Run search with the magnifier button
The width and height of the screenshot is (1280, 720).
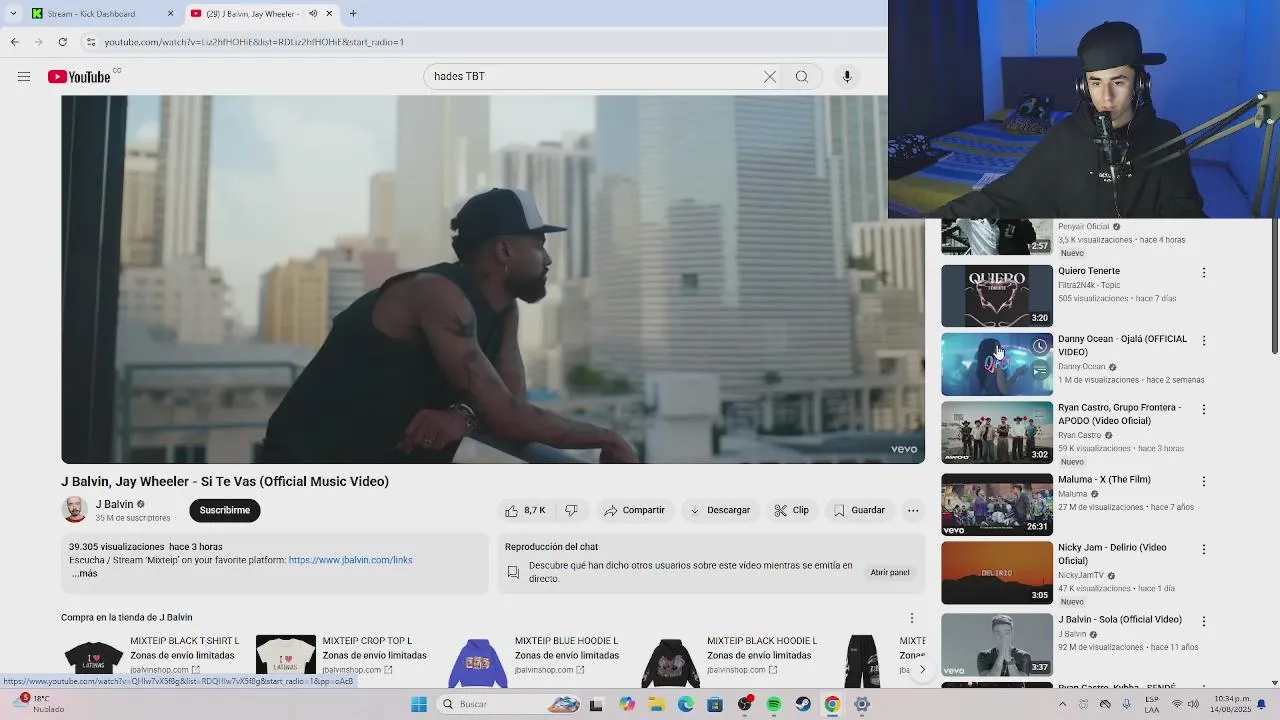(802, 77)
